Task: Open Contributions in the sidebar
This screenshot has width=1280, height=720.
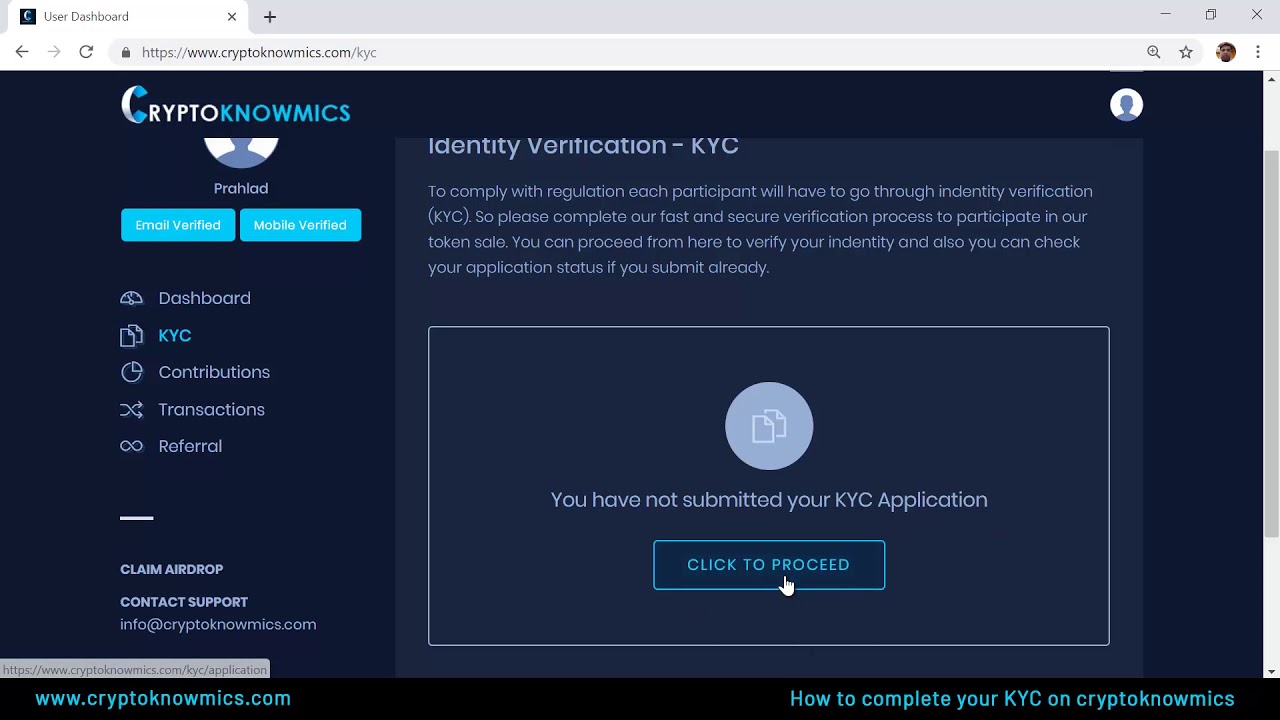Action: (x=214, y=372)
